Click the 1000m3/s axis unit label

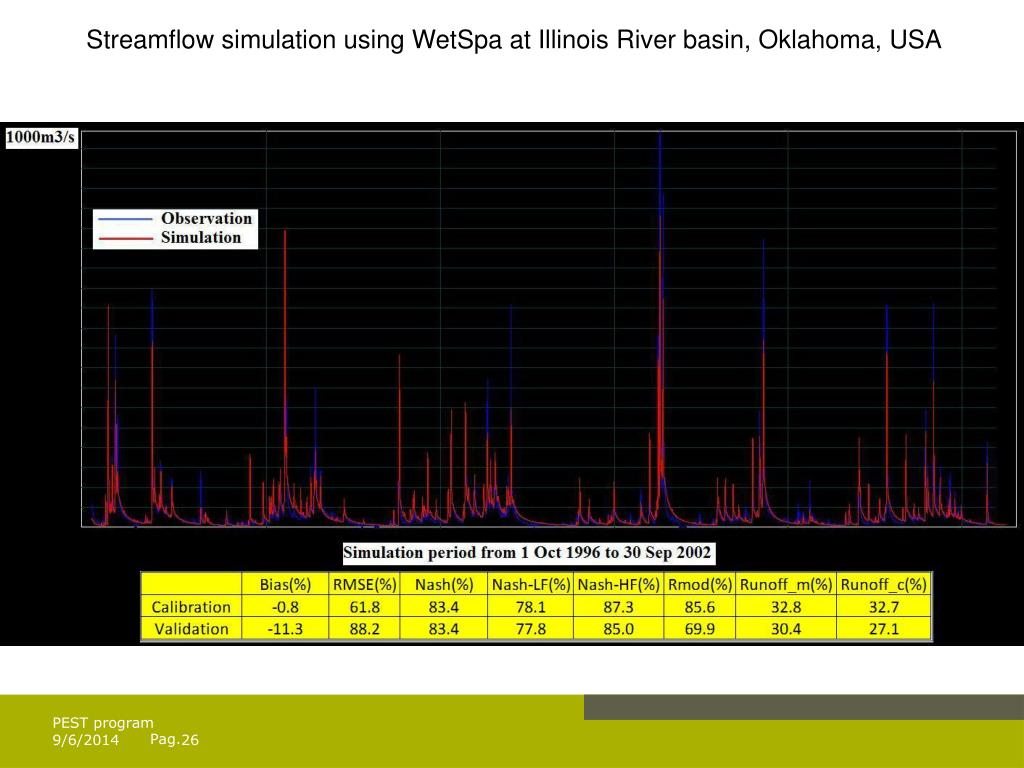pos(41,138)
